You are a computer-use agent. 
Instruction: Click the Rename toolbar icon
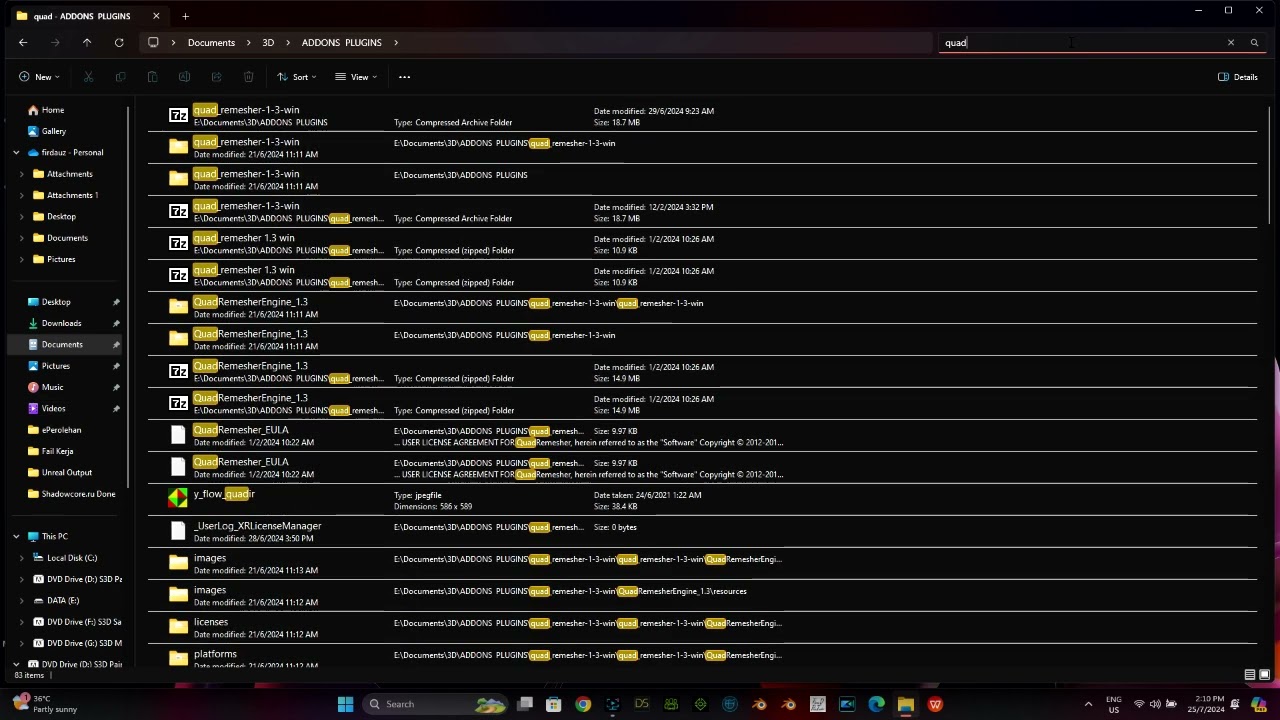pos(184,77)
